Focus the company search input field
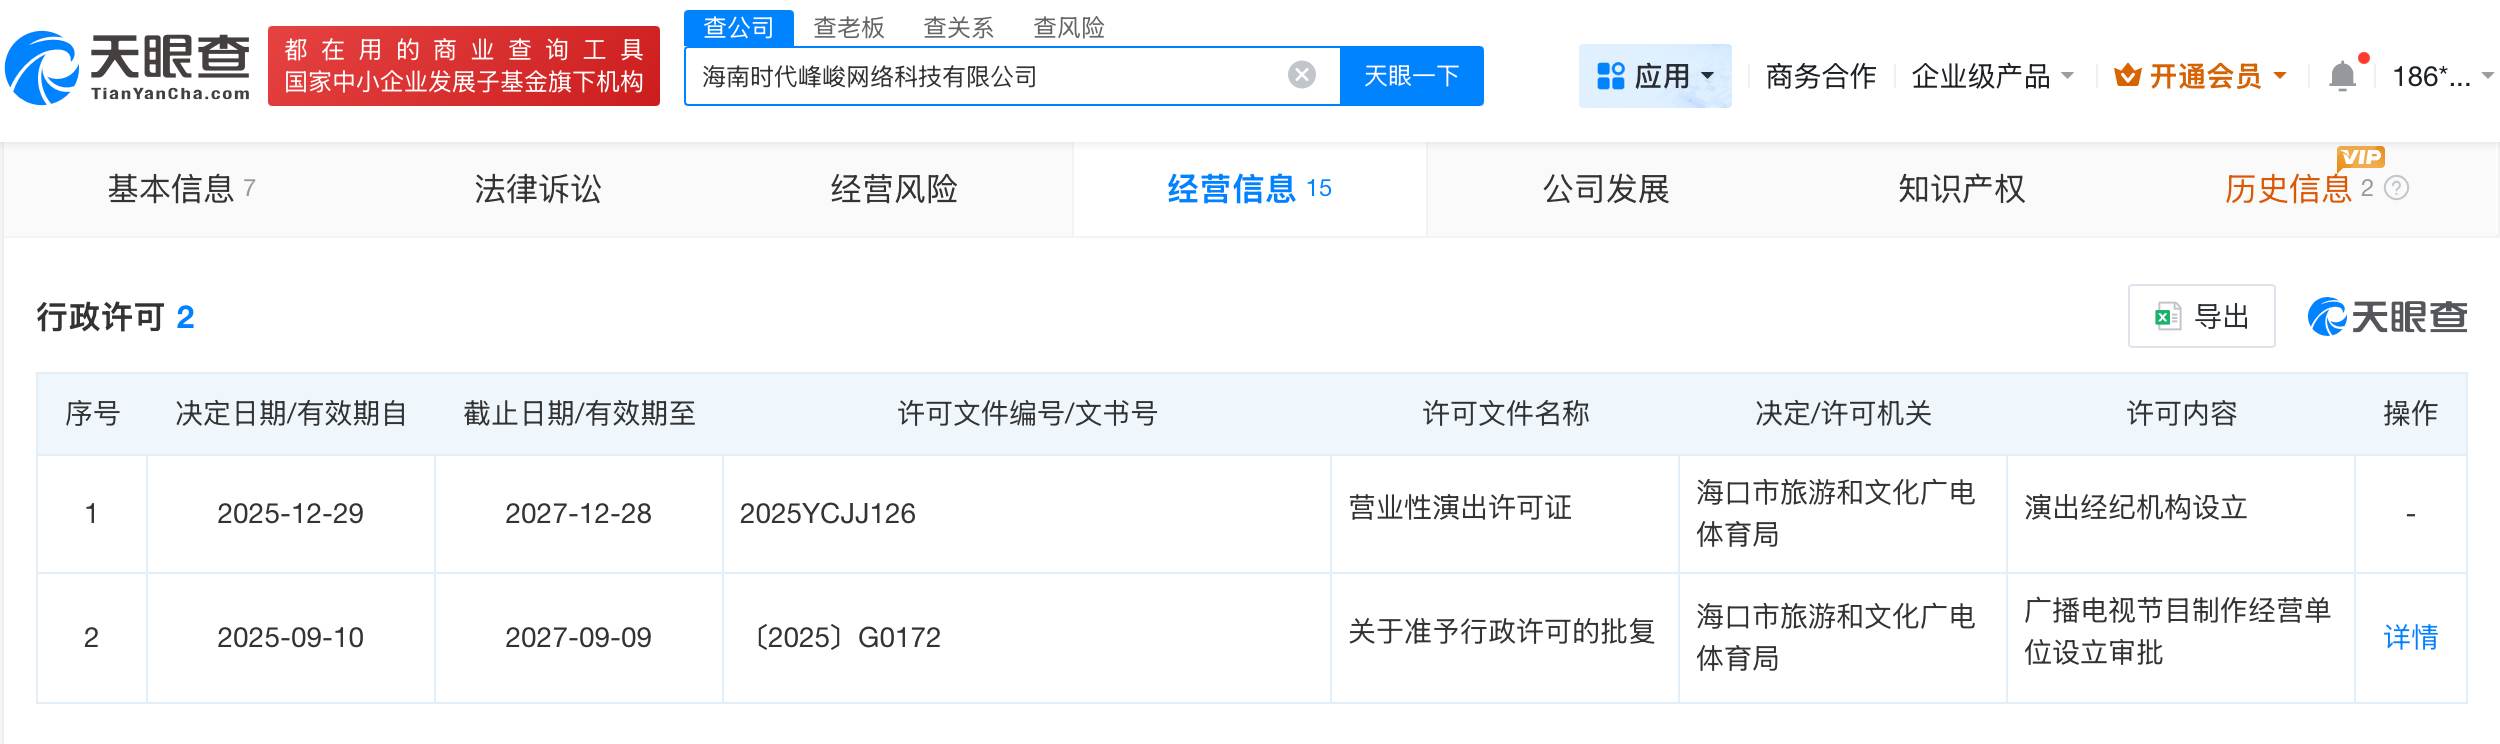 coord(980,76)
